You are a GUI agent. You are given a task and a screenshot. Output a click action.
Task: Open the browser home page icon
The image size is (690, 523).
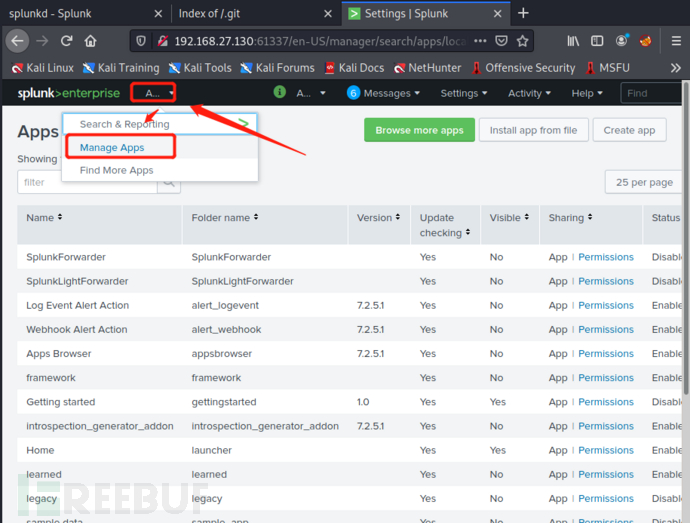(x=91, y=41)
